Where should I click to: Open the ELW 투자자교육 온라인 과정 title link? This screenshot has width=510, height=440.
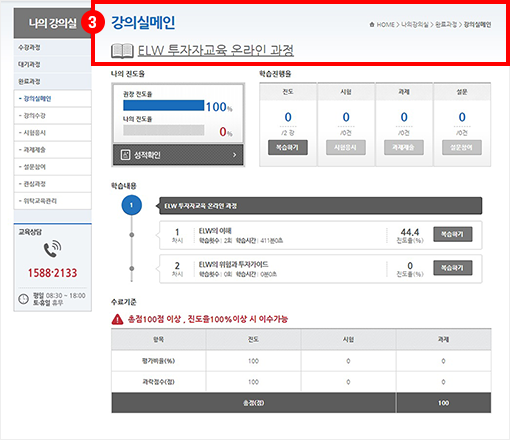(x=216, y=51)
